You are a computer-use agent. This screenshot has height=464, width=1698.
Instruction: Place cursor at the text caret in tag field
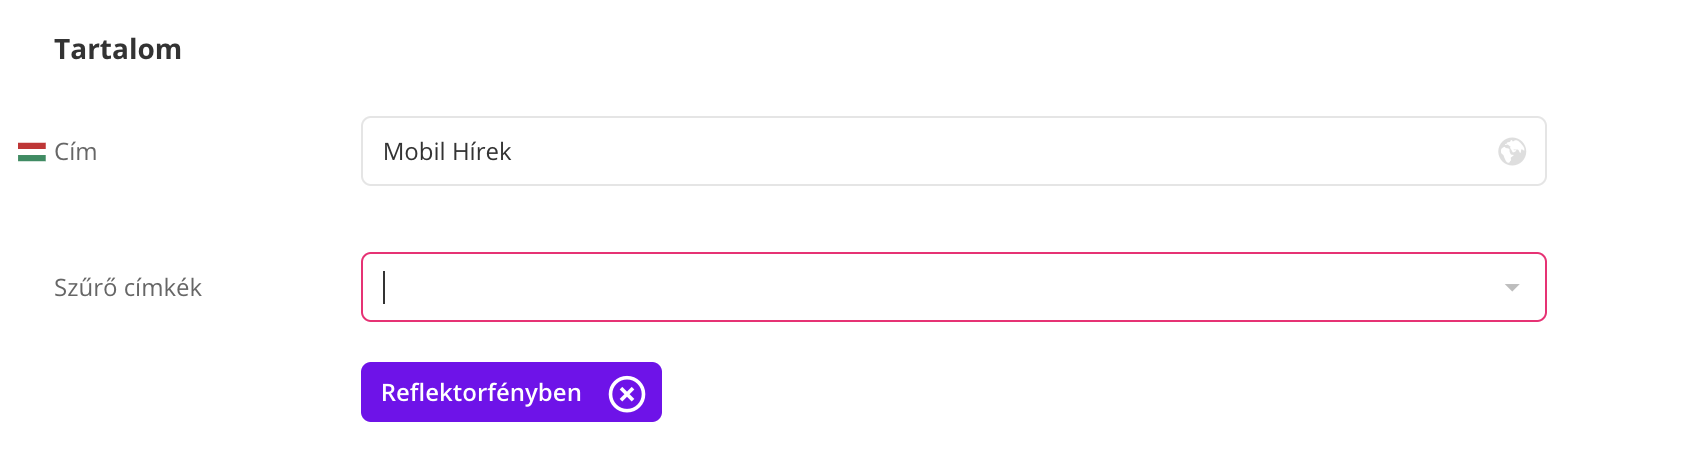(384, 288)
